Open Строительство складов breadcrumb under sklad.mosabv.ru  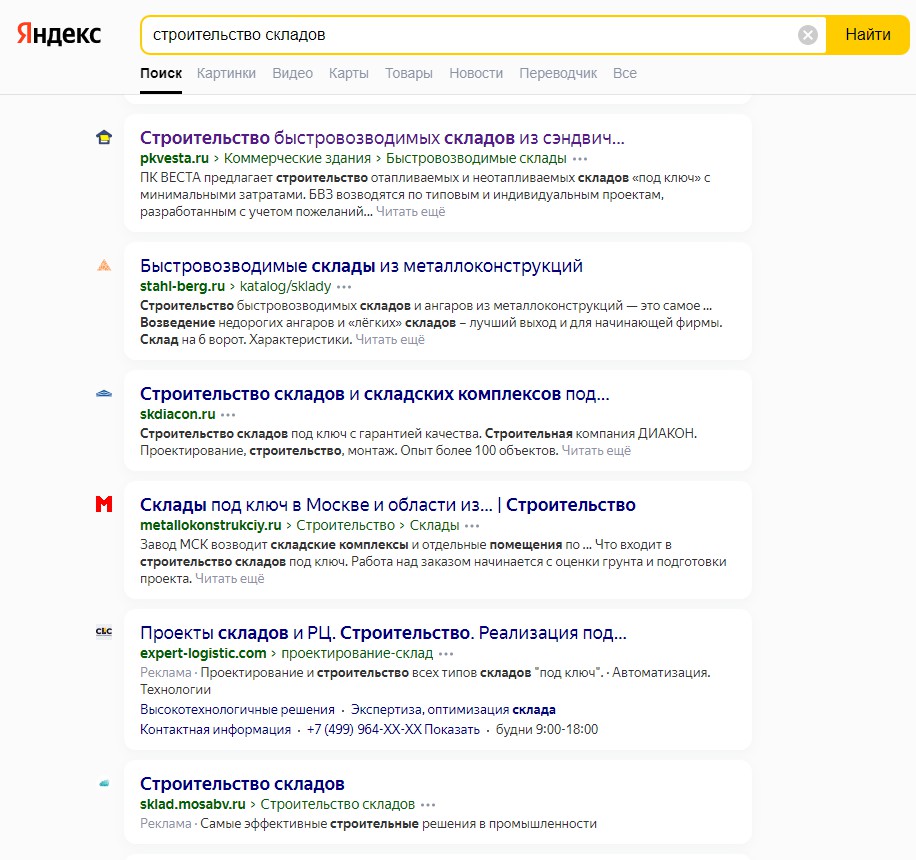[338, 804]
